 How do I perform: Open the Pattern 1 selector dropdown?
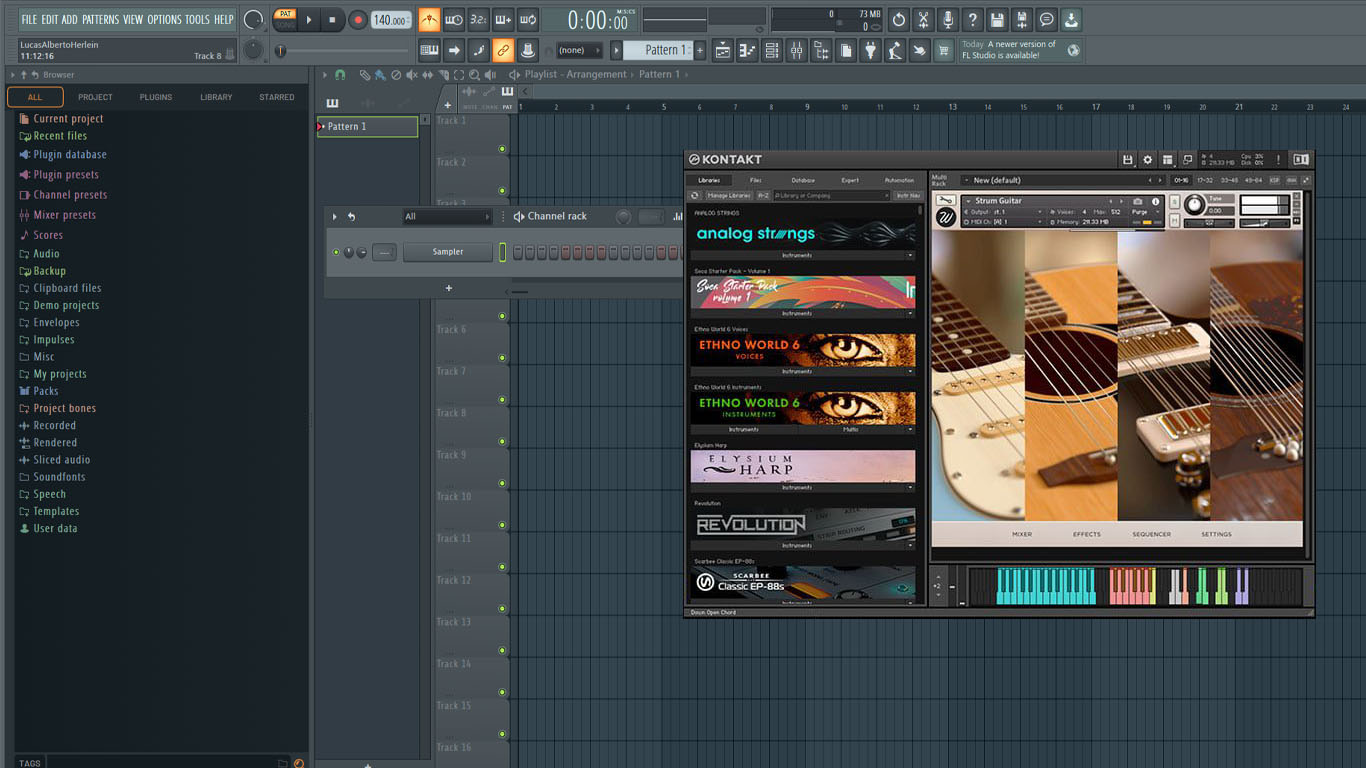[658, 50]
